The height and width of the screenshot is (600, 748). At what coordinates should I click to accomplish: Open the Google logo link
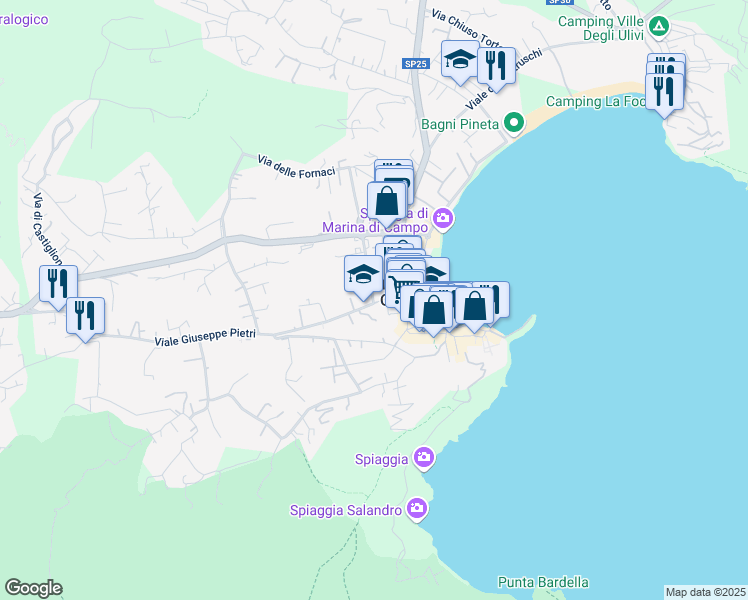33,588
